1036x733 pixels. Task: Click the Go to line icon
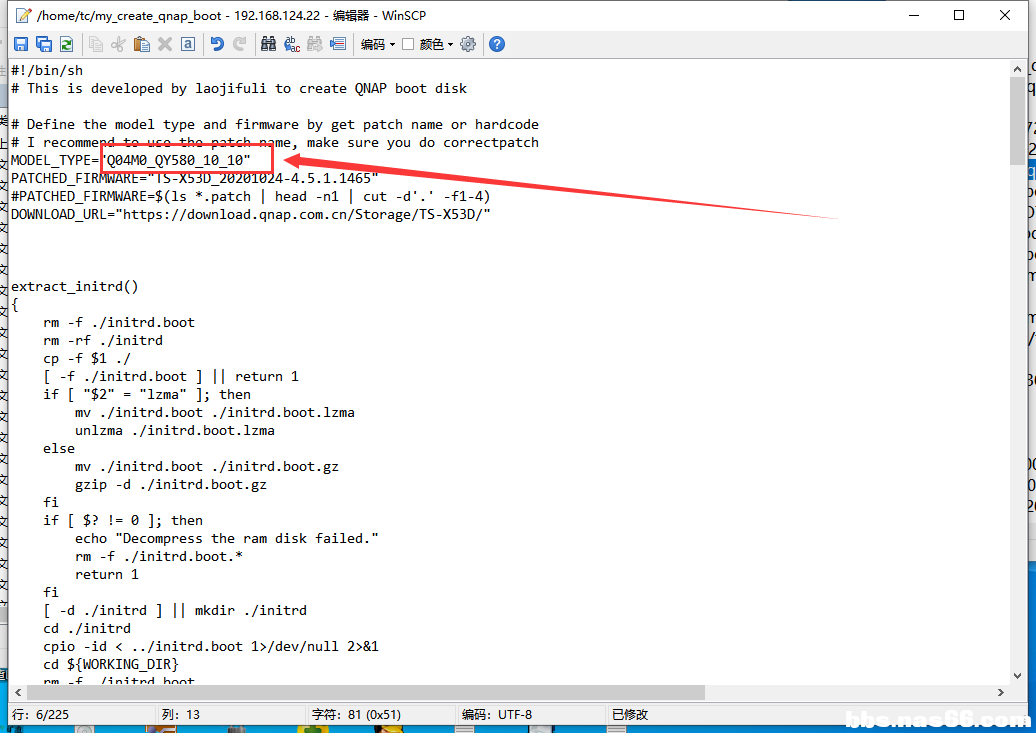338,44
